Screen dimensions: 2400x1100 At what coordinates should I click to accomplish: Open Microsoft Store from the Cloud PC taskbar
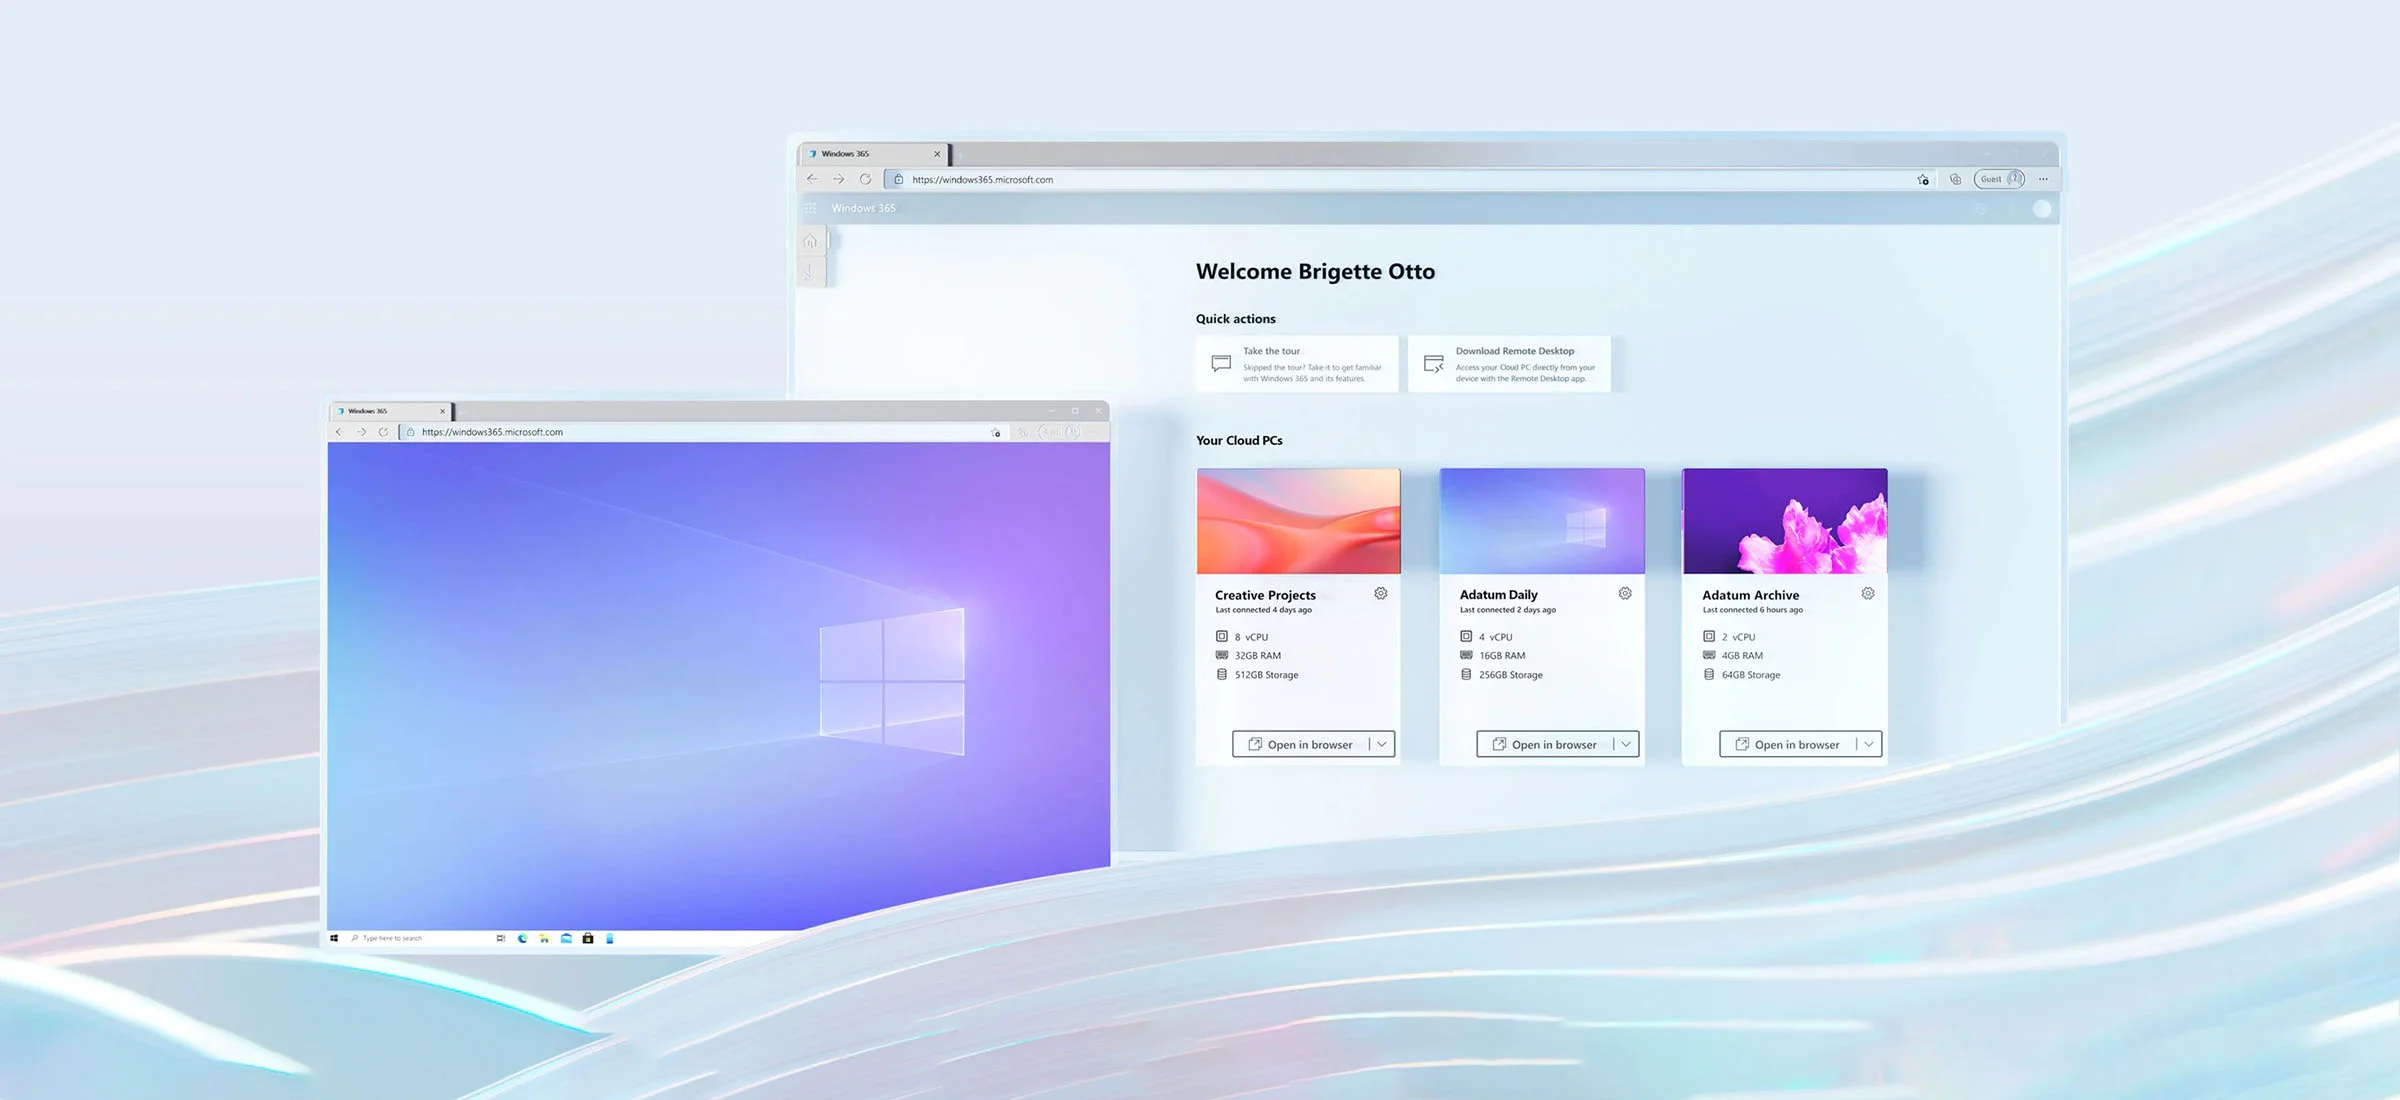tap(588, 938)
